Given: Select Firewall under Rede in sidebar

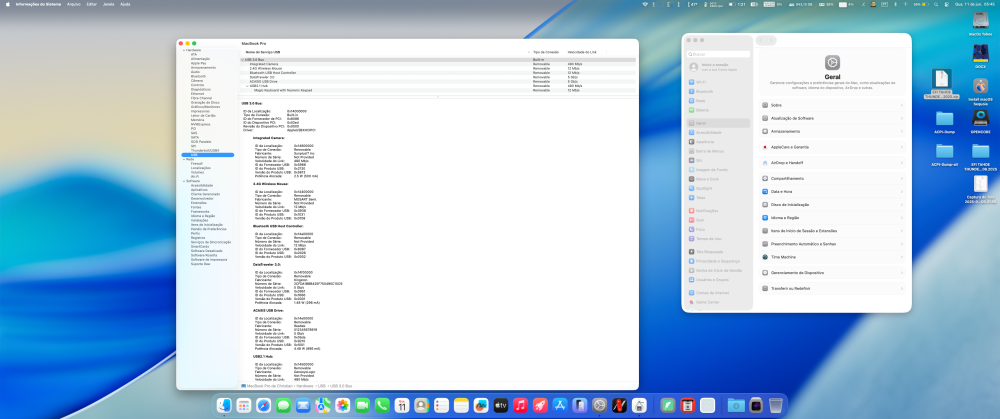Looking at the screenshot, I should click(x=196, y=163).
